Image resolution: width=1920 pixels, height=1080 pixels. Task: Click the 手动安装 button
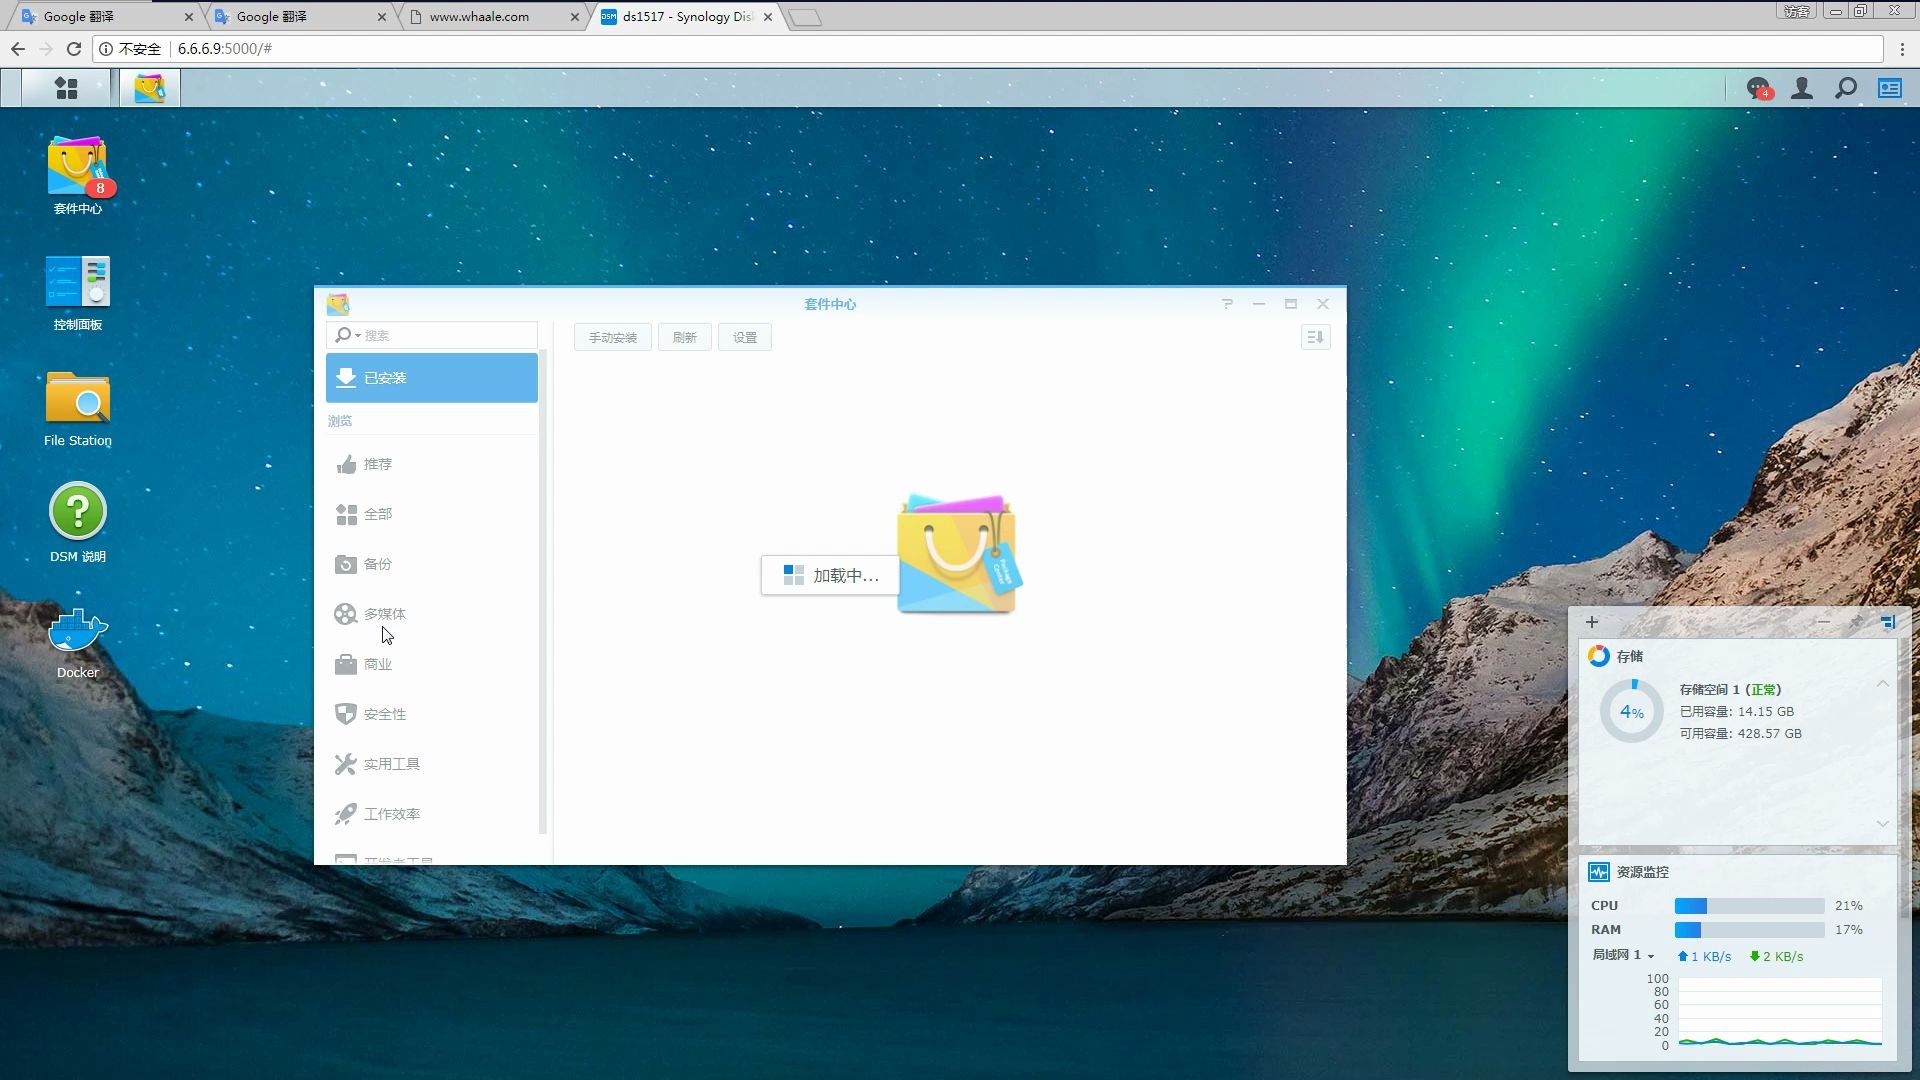tap(613, 337)
